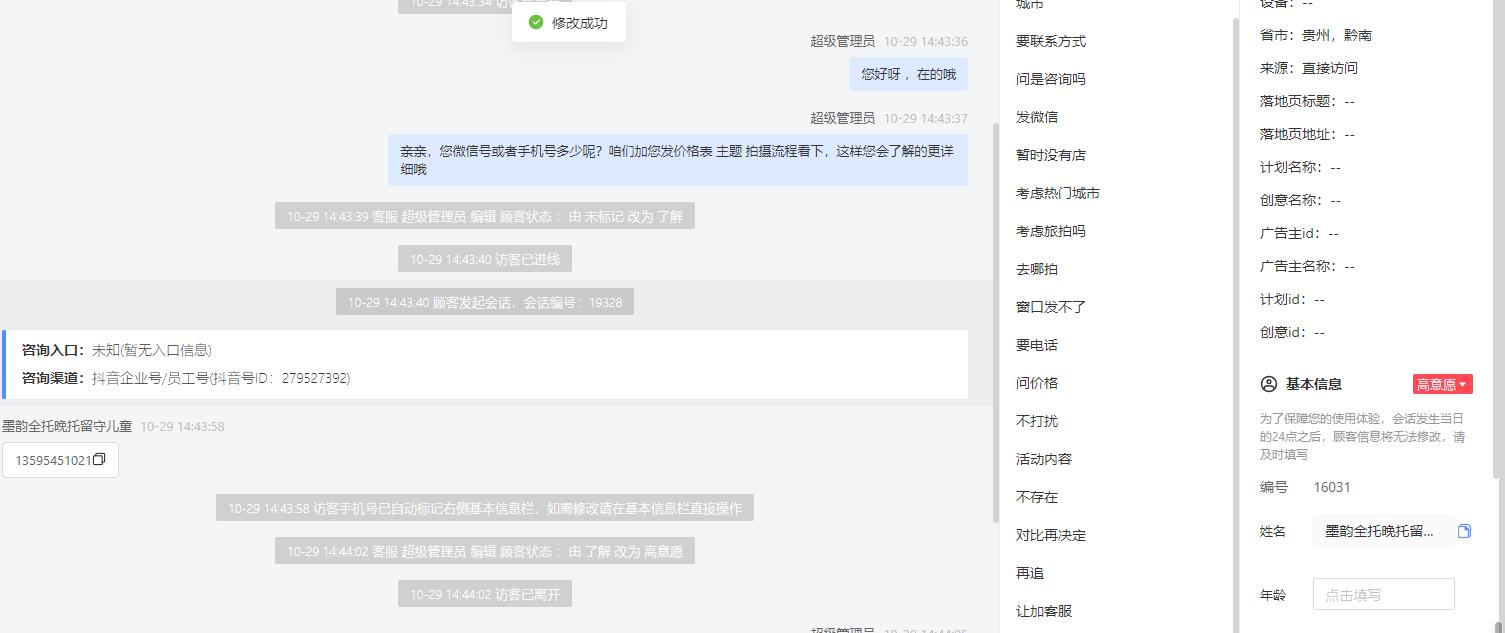Click the 创意id row

(x=1293, y=332)
